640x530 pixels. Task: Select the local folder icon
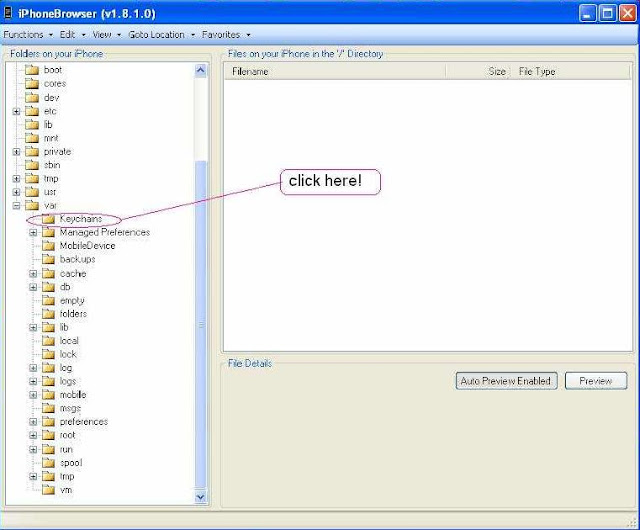pyautogui.click(x=49, y=341)
